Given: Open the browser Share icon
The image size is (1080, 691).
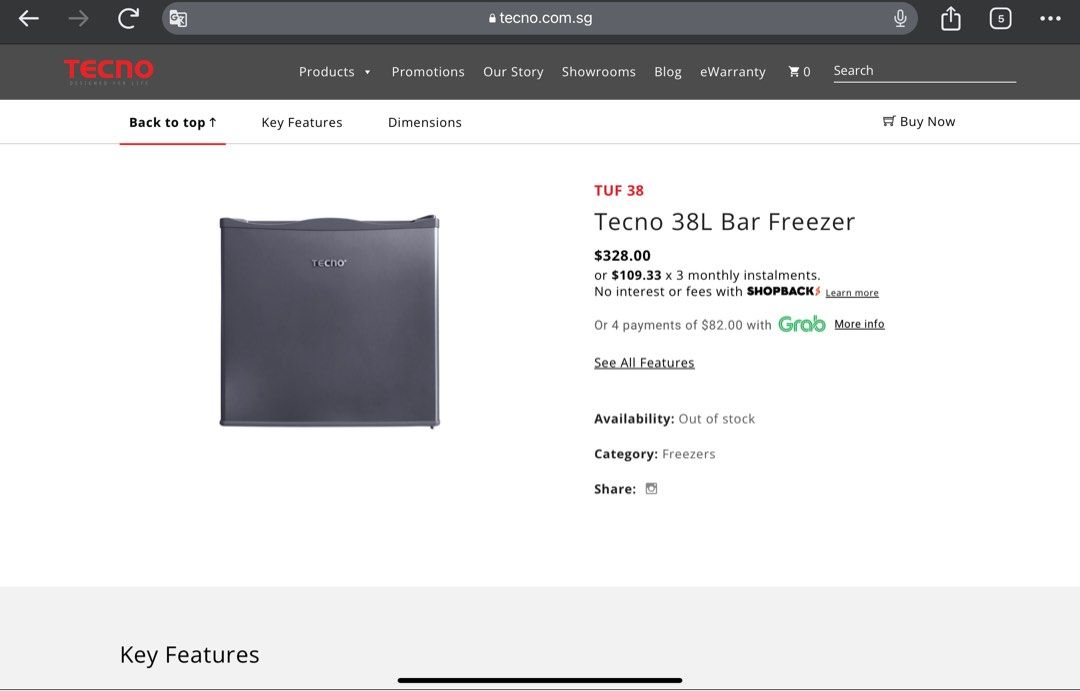Looking at the screenshot, I should pyautogui.click(x=950, y=18).
